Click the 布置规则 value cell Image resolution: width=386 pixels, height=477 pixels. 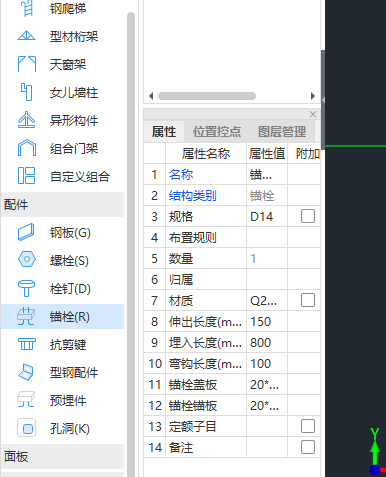[x=267, y=237]
